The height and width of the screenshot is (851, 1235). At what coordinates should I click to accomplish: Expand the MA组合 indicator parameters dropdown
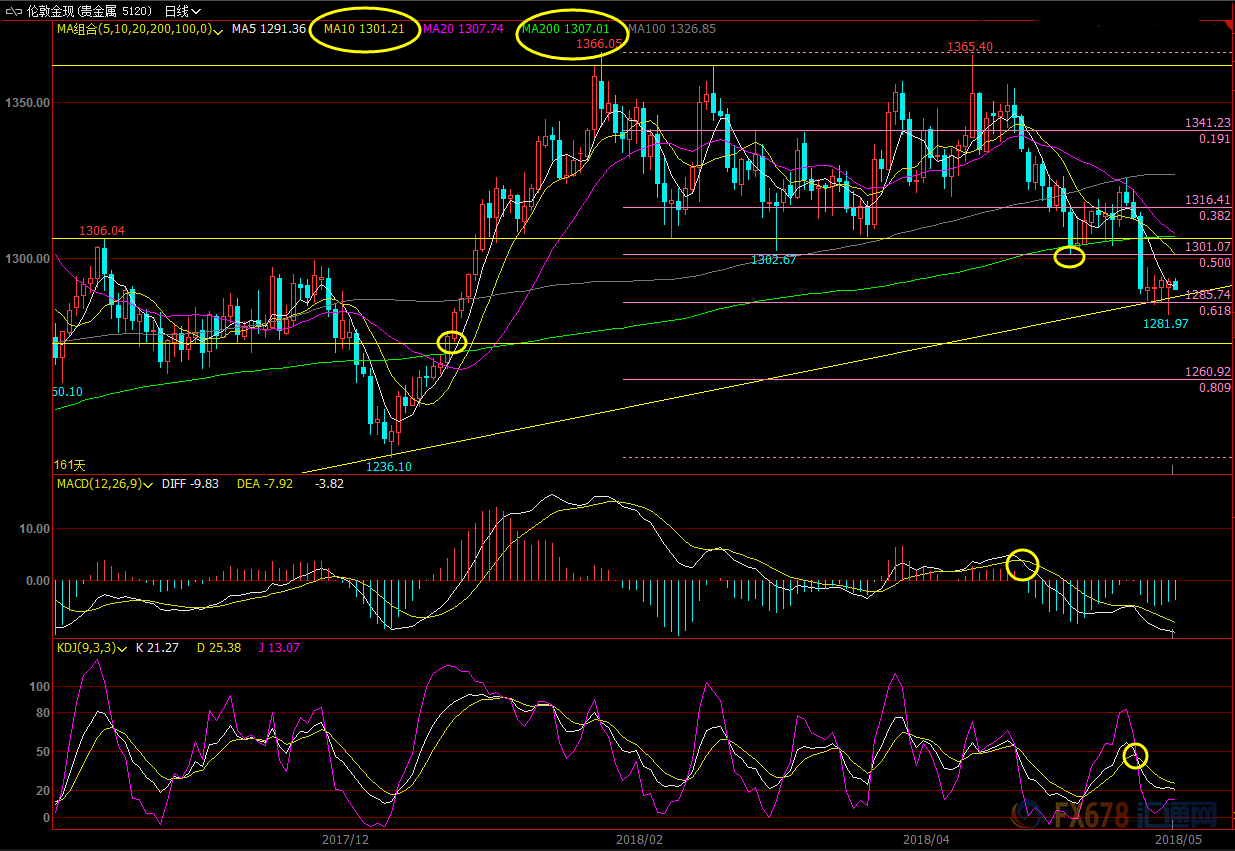[220, 30]
